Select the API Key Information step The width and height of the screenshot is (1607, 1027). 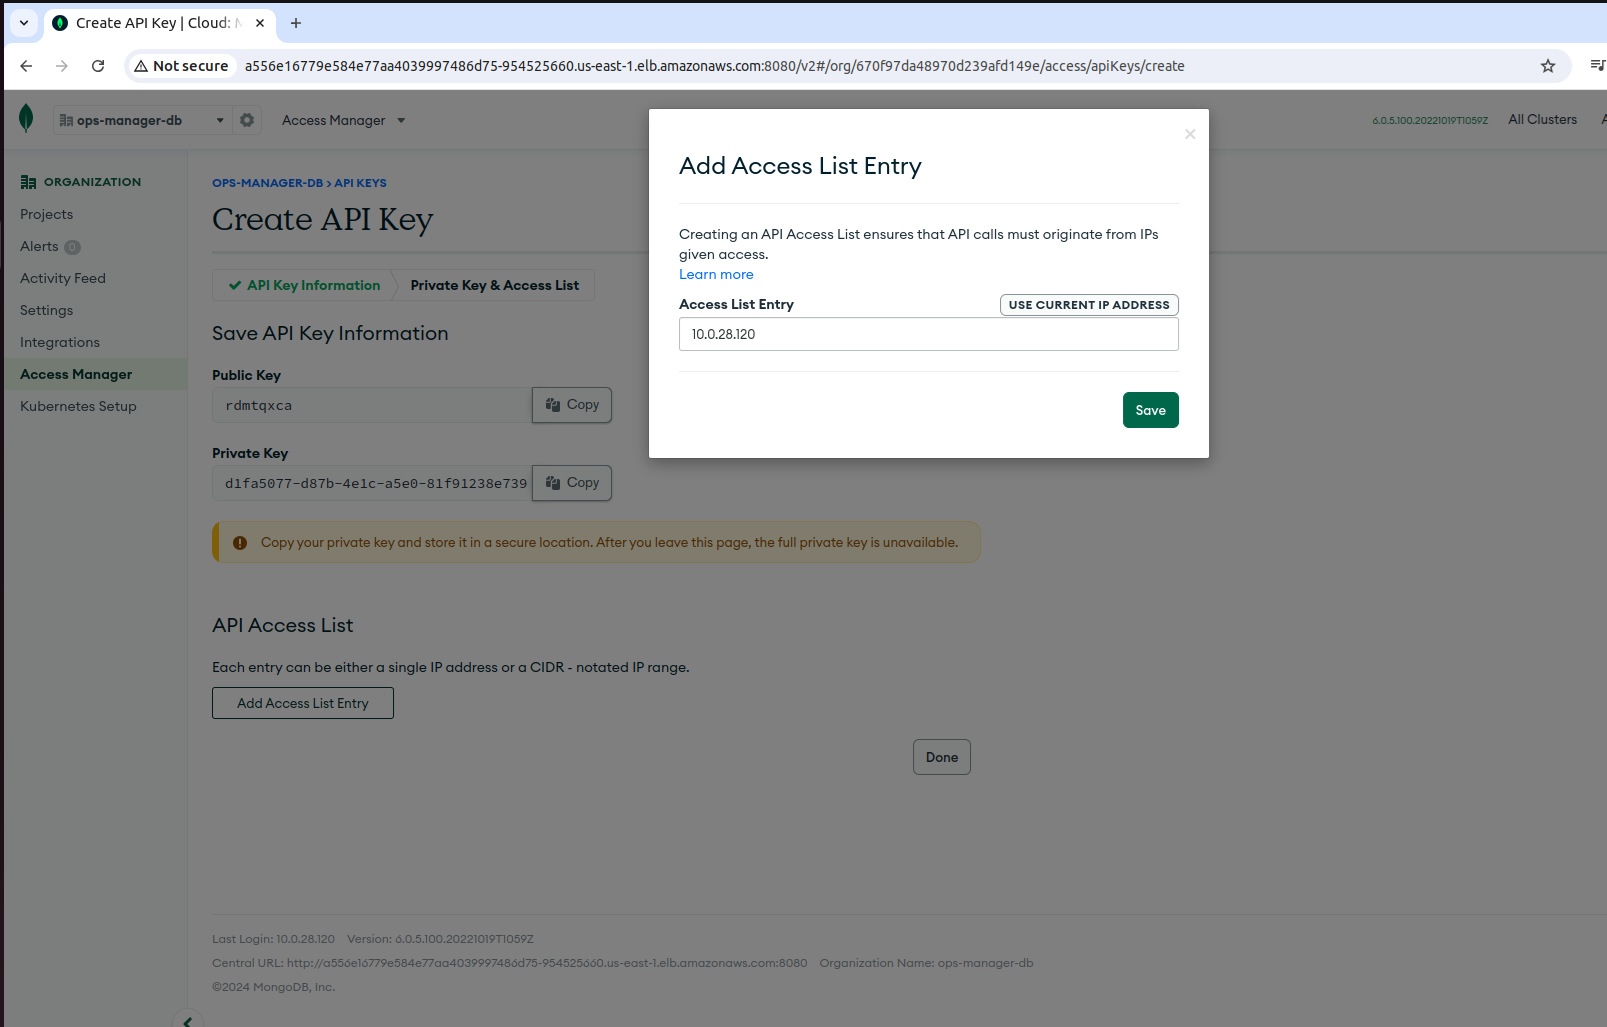pyautogui.click(x=304, y=285)
